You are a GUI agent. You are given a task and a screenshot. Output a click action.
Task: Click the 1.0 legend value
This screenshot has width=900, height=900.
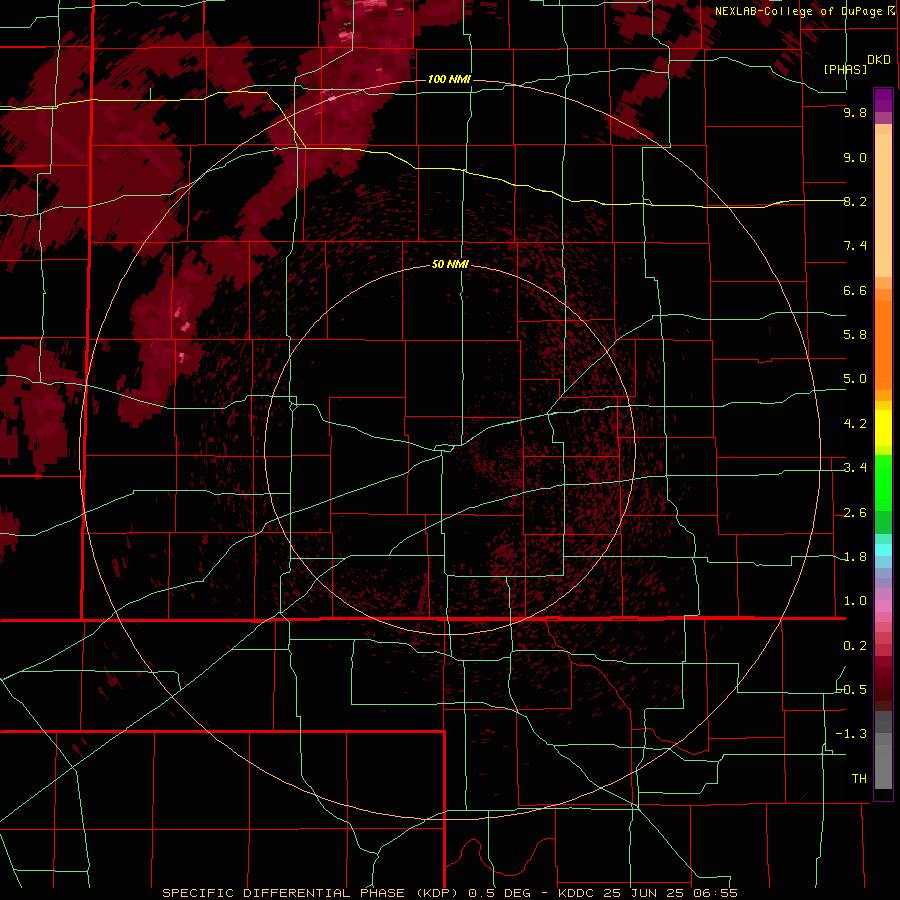[x=855, y=601]
